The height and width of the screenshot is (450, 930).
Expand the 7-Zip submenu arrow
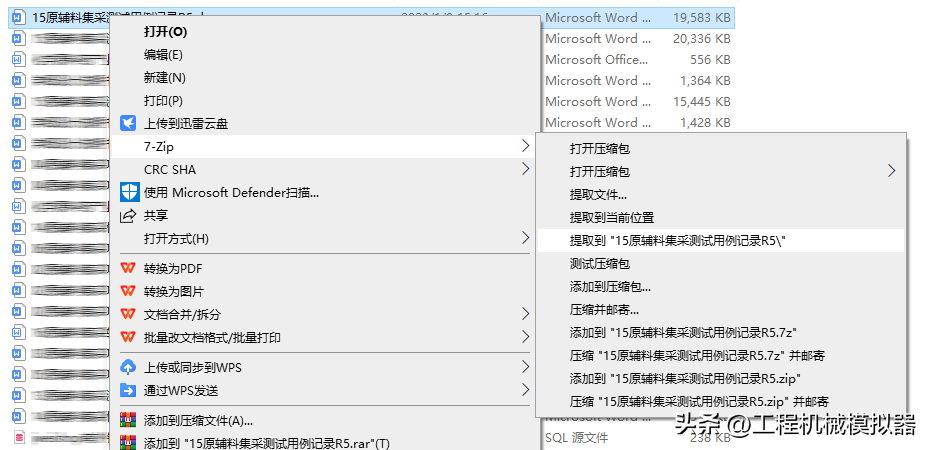point(525,146)
